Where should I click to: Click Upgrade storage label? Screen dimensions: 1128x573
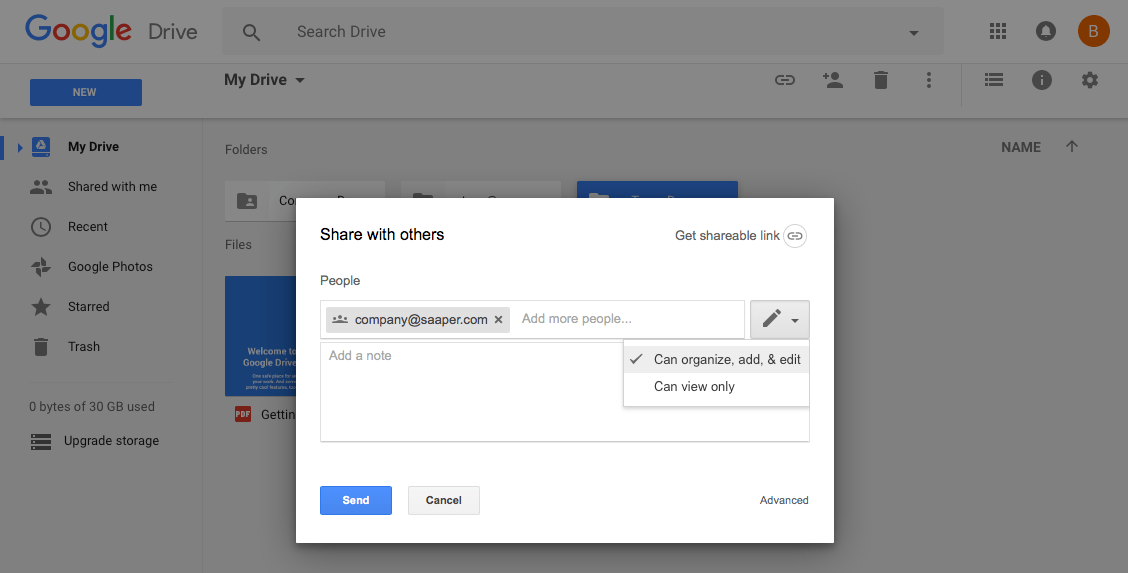click(112, 441)
